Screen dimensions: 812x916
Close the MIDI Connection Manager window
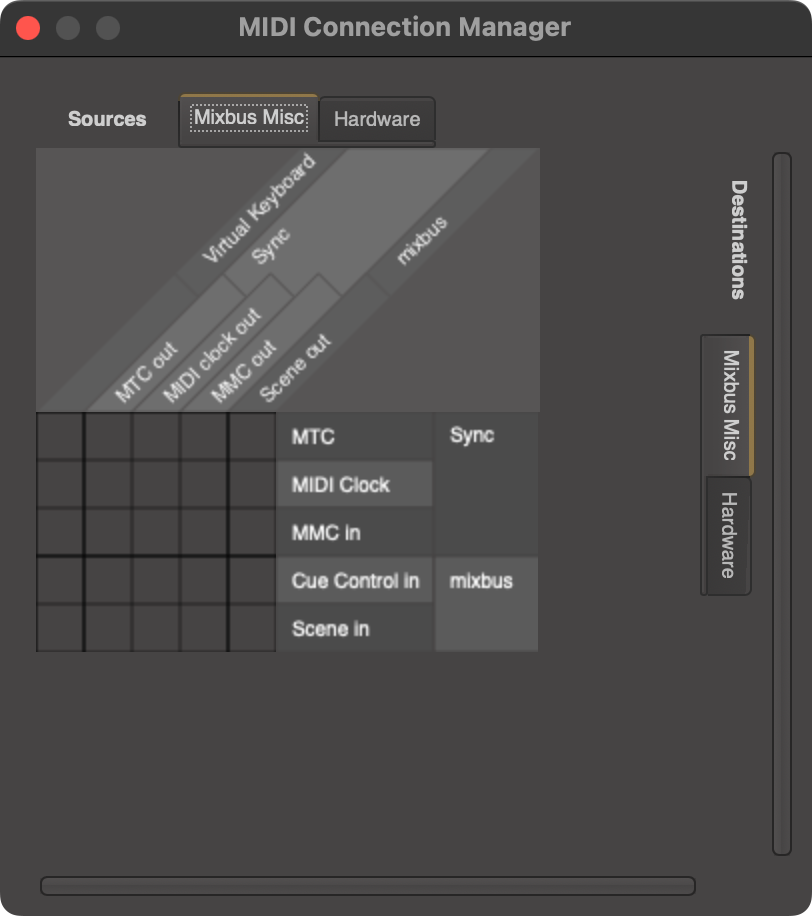point(28,27)
